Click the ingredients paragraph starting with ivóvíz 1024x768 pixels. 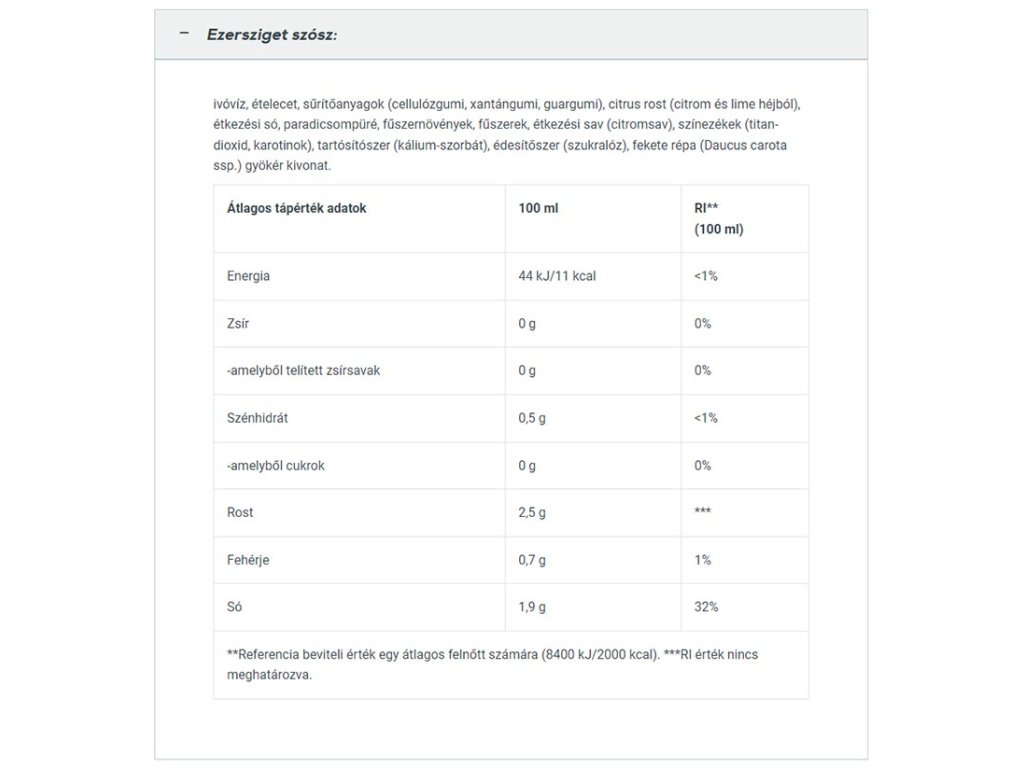tap(506, 134)
